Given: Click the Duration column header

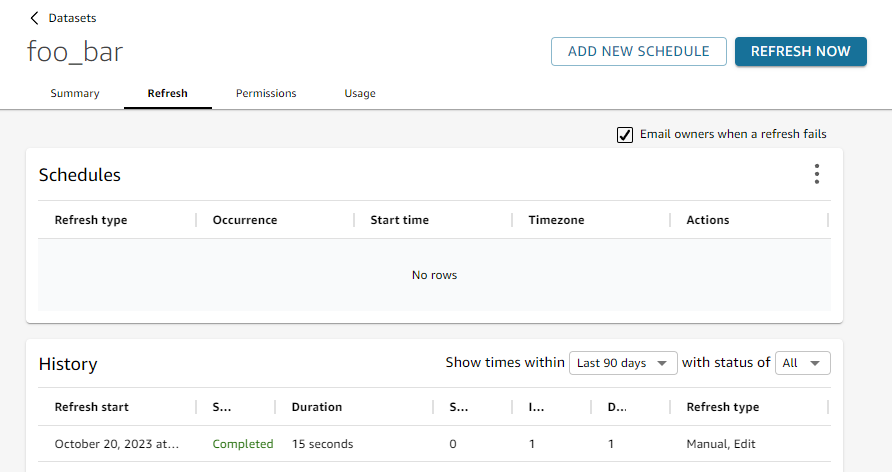Looking at the screenshot, I should [317, 407].
